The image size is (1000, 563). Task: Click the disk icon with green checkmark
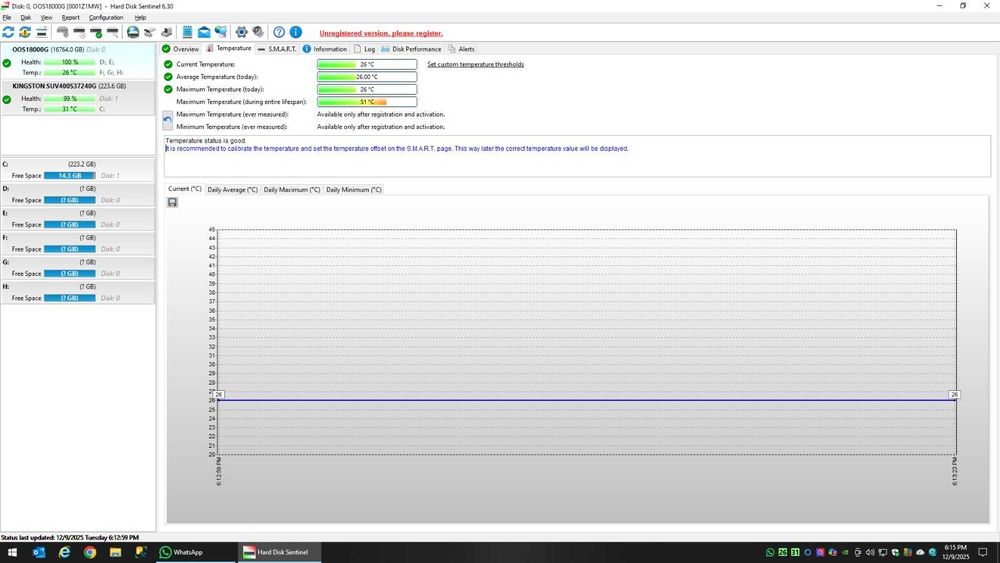pyautogui.click(x=96, y=32)
